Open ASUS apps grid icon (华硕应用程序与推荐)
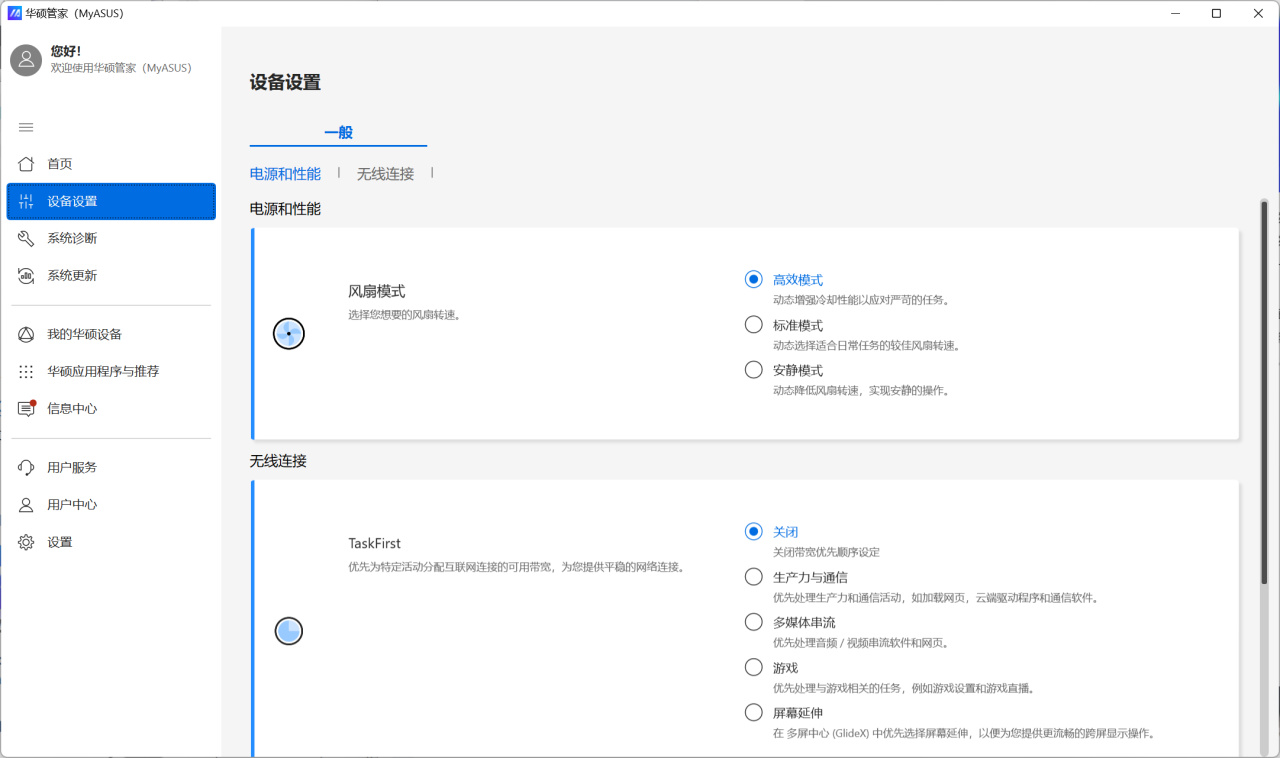This screenshot has height=758, width=1280. (26, 372)
